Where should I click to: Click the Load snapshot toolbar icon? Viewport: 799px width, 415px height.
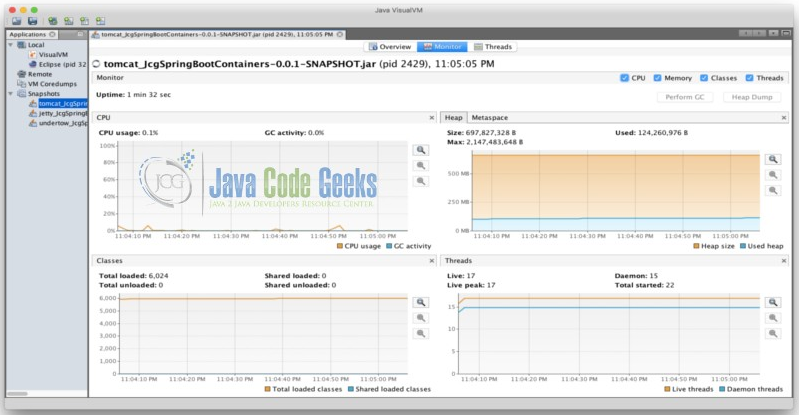(17, 21)
